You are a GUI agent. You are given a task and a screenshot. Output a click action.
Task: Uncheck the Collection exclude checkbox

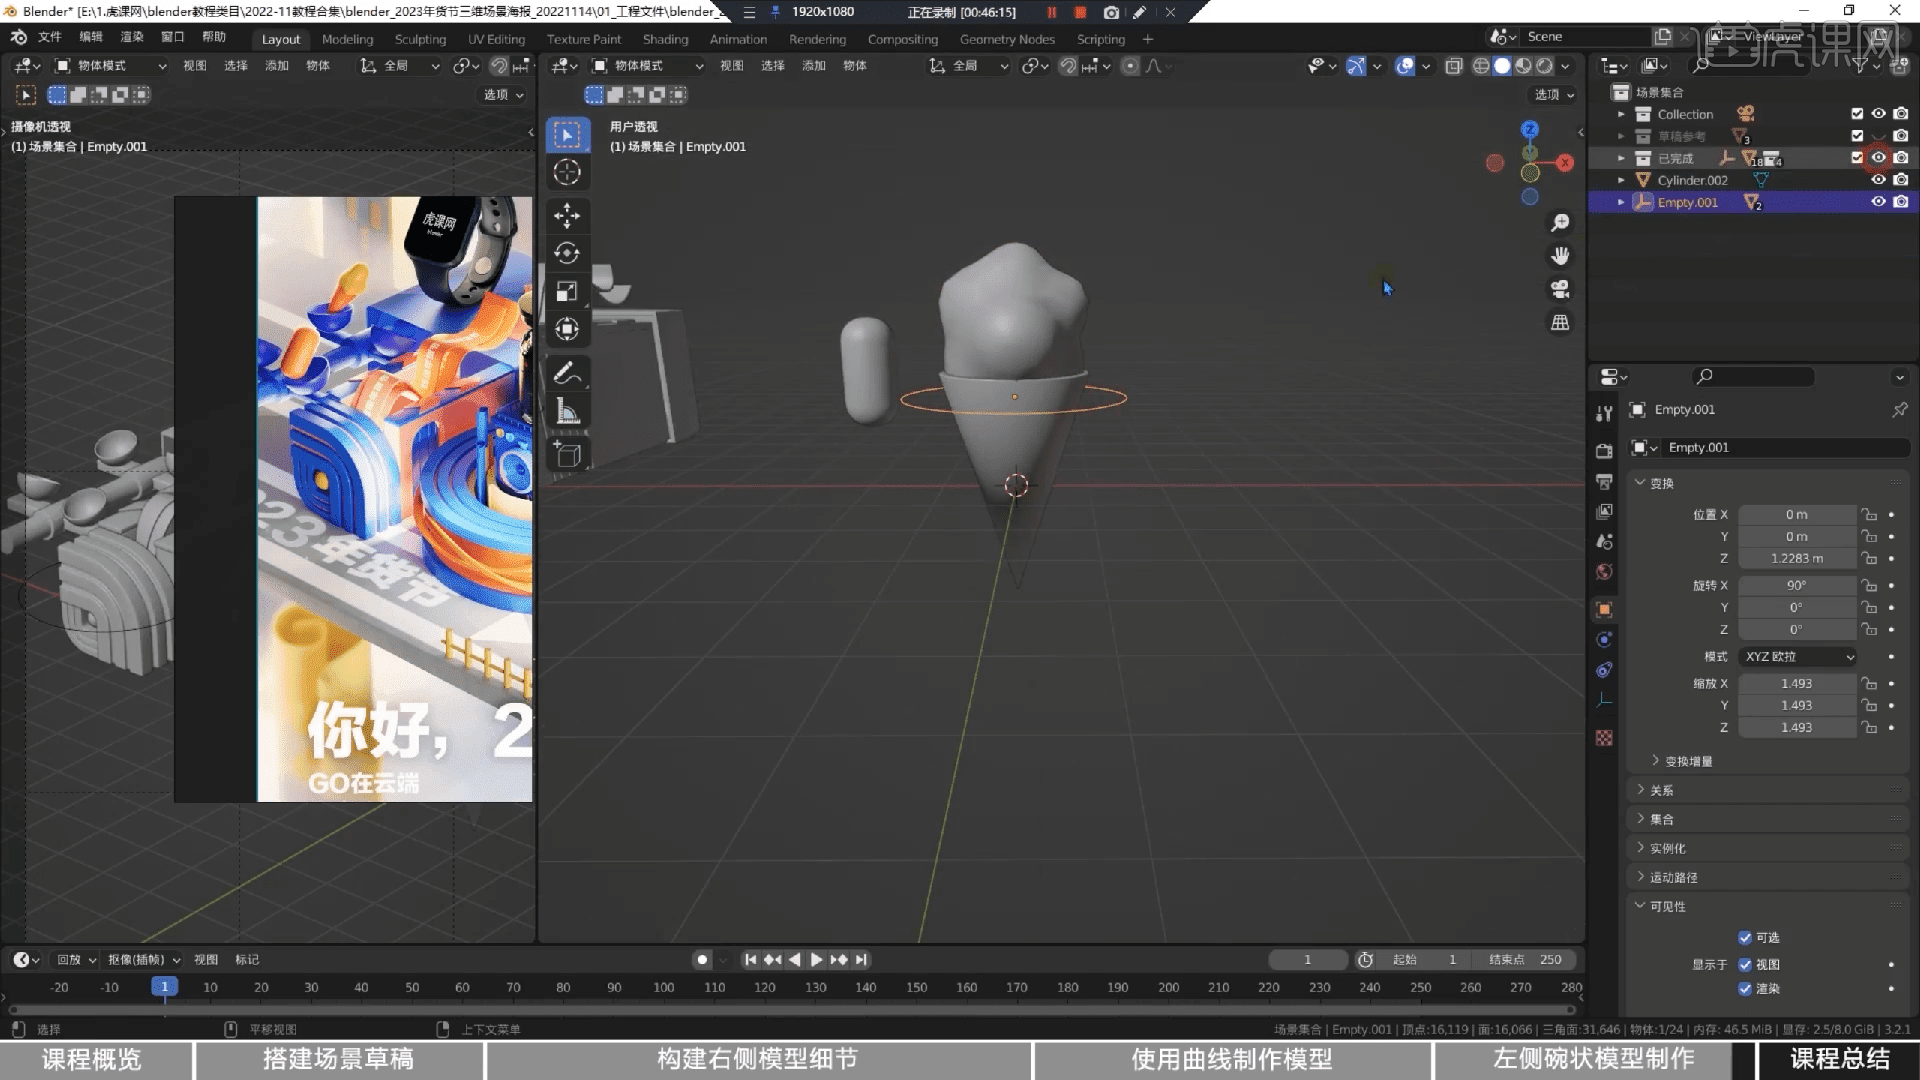pos(1857,114)
